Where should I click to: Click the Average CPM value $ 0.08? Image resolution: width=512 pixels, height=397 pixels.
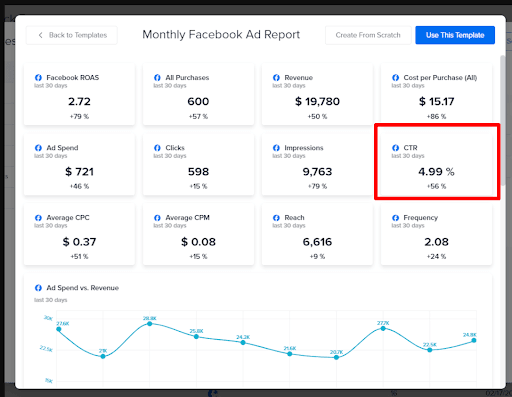[x=198, y=242]
